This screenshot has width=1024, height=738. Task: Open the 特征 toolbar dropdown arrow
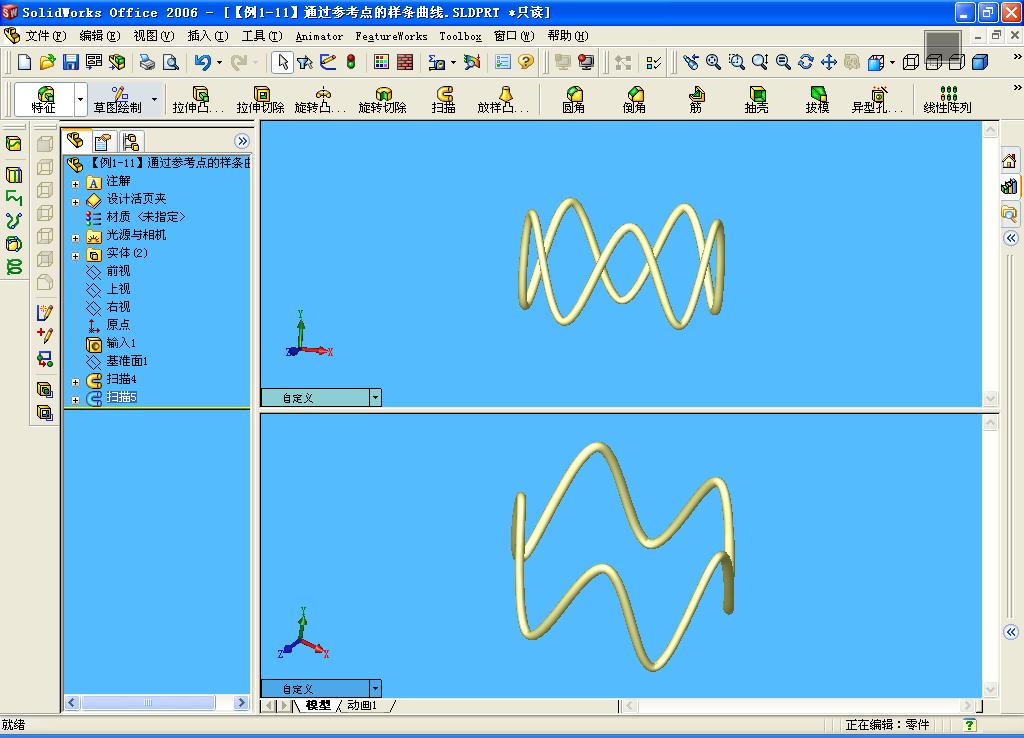coord(80,100)
